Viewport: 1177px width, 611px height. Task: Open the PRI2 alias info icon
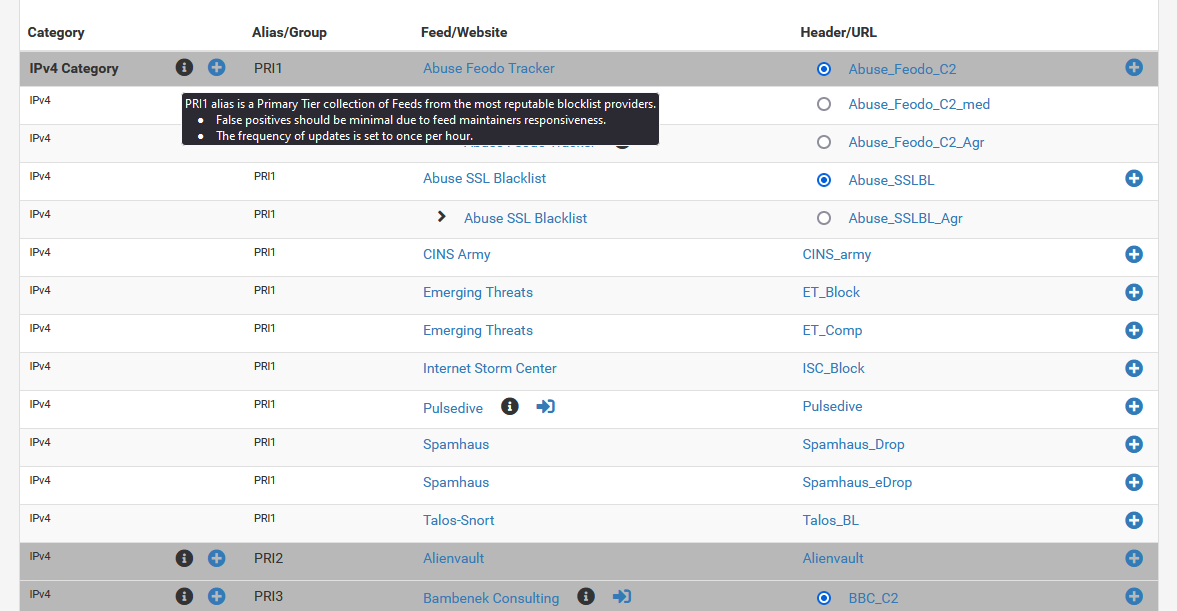click(184, 558)
